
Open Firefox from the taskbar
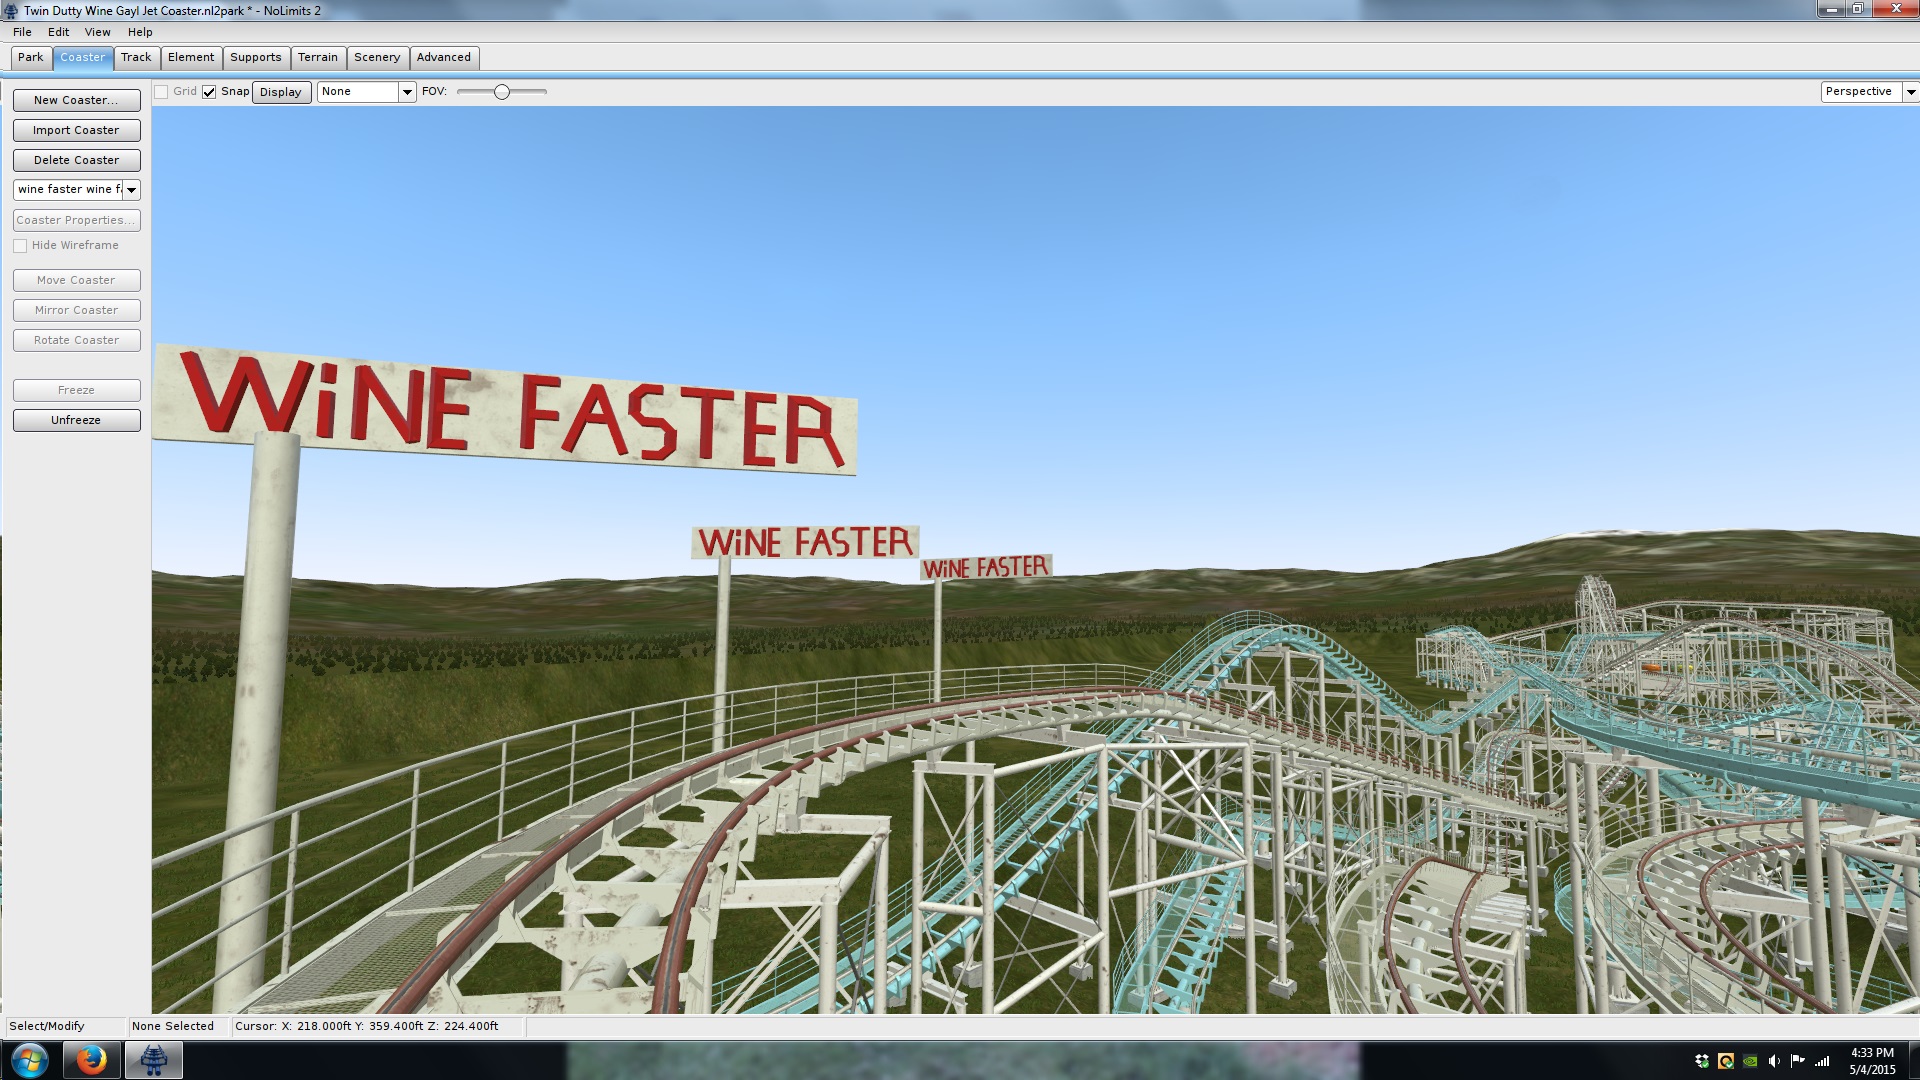click(x=91, y=1060)
